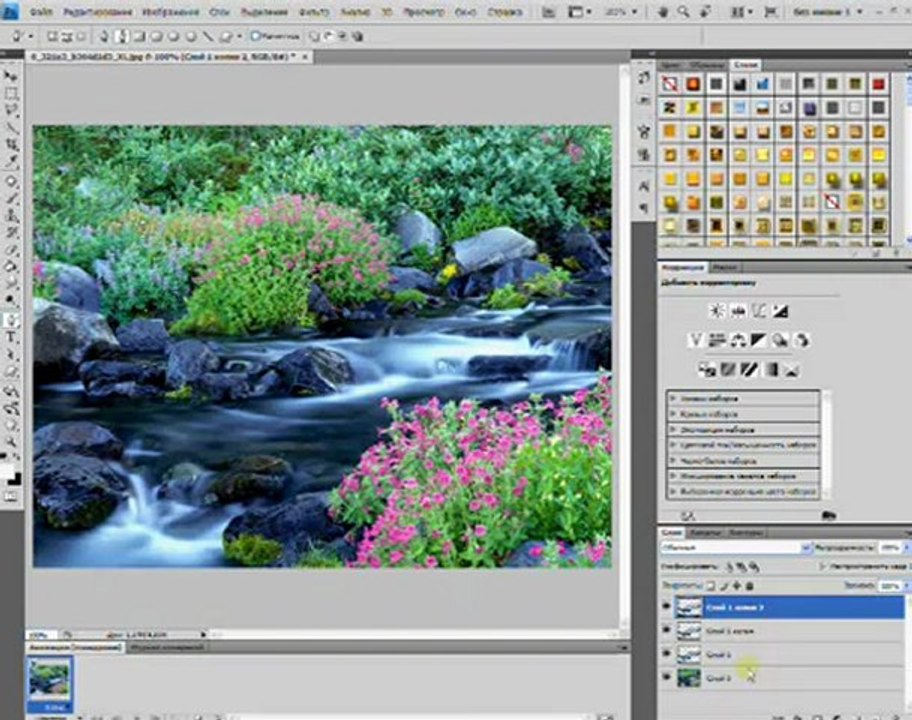912x720 pixels.
Task: Toggle lock position
Action: pos(737,586)
